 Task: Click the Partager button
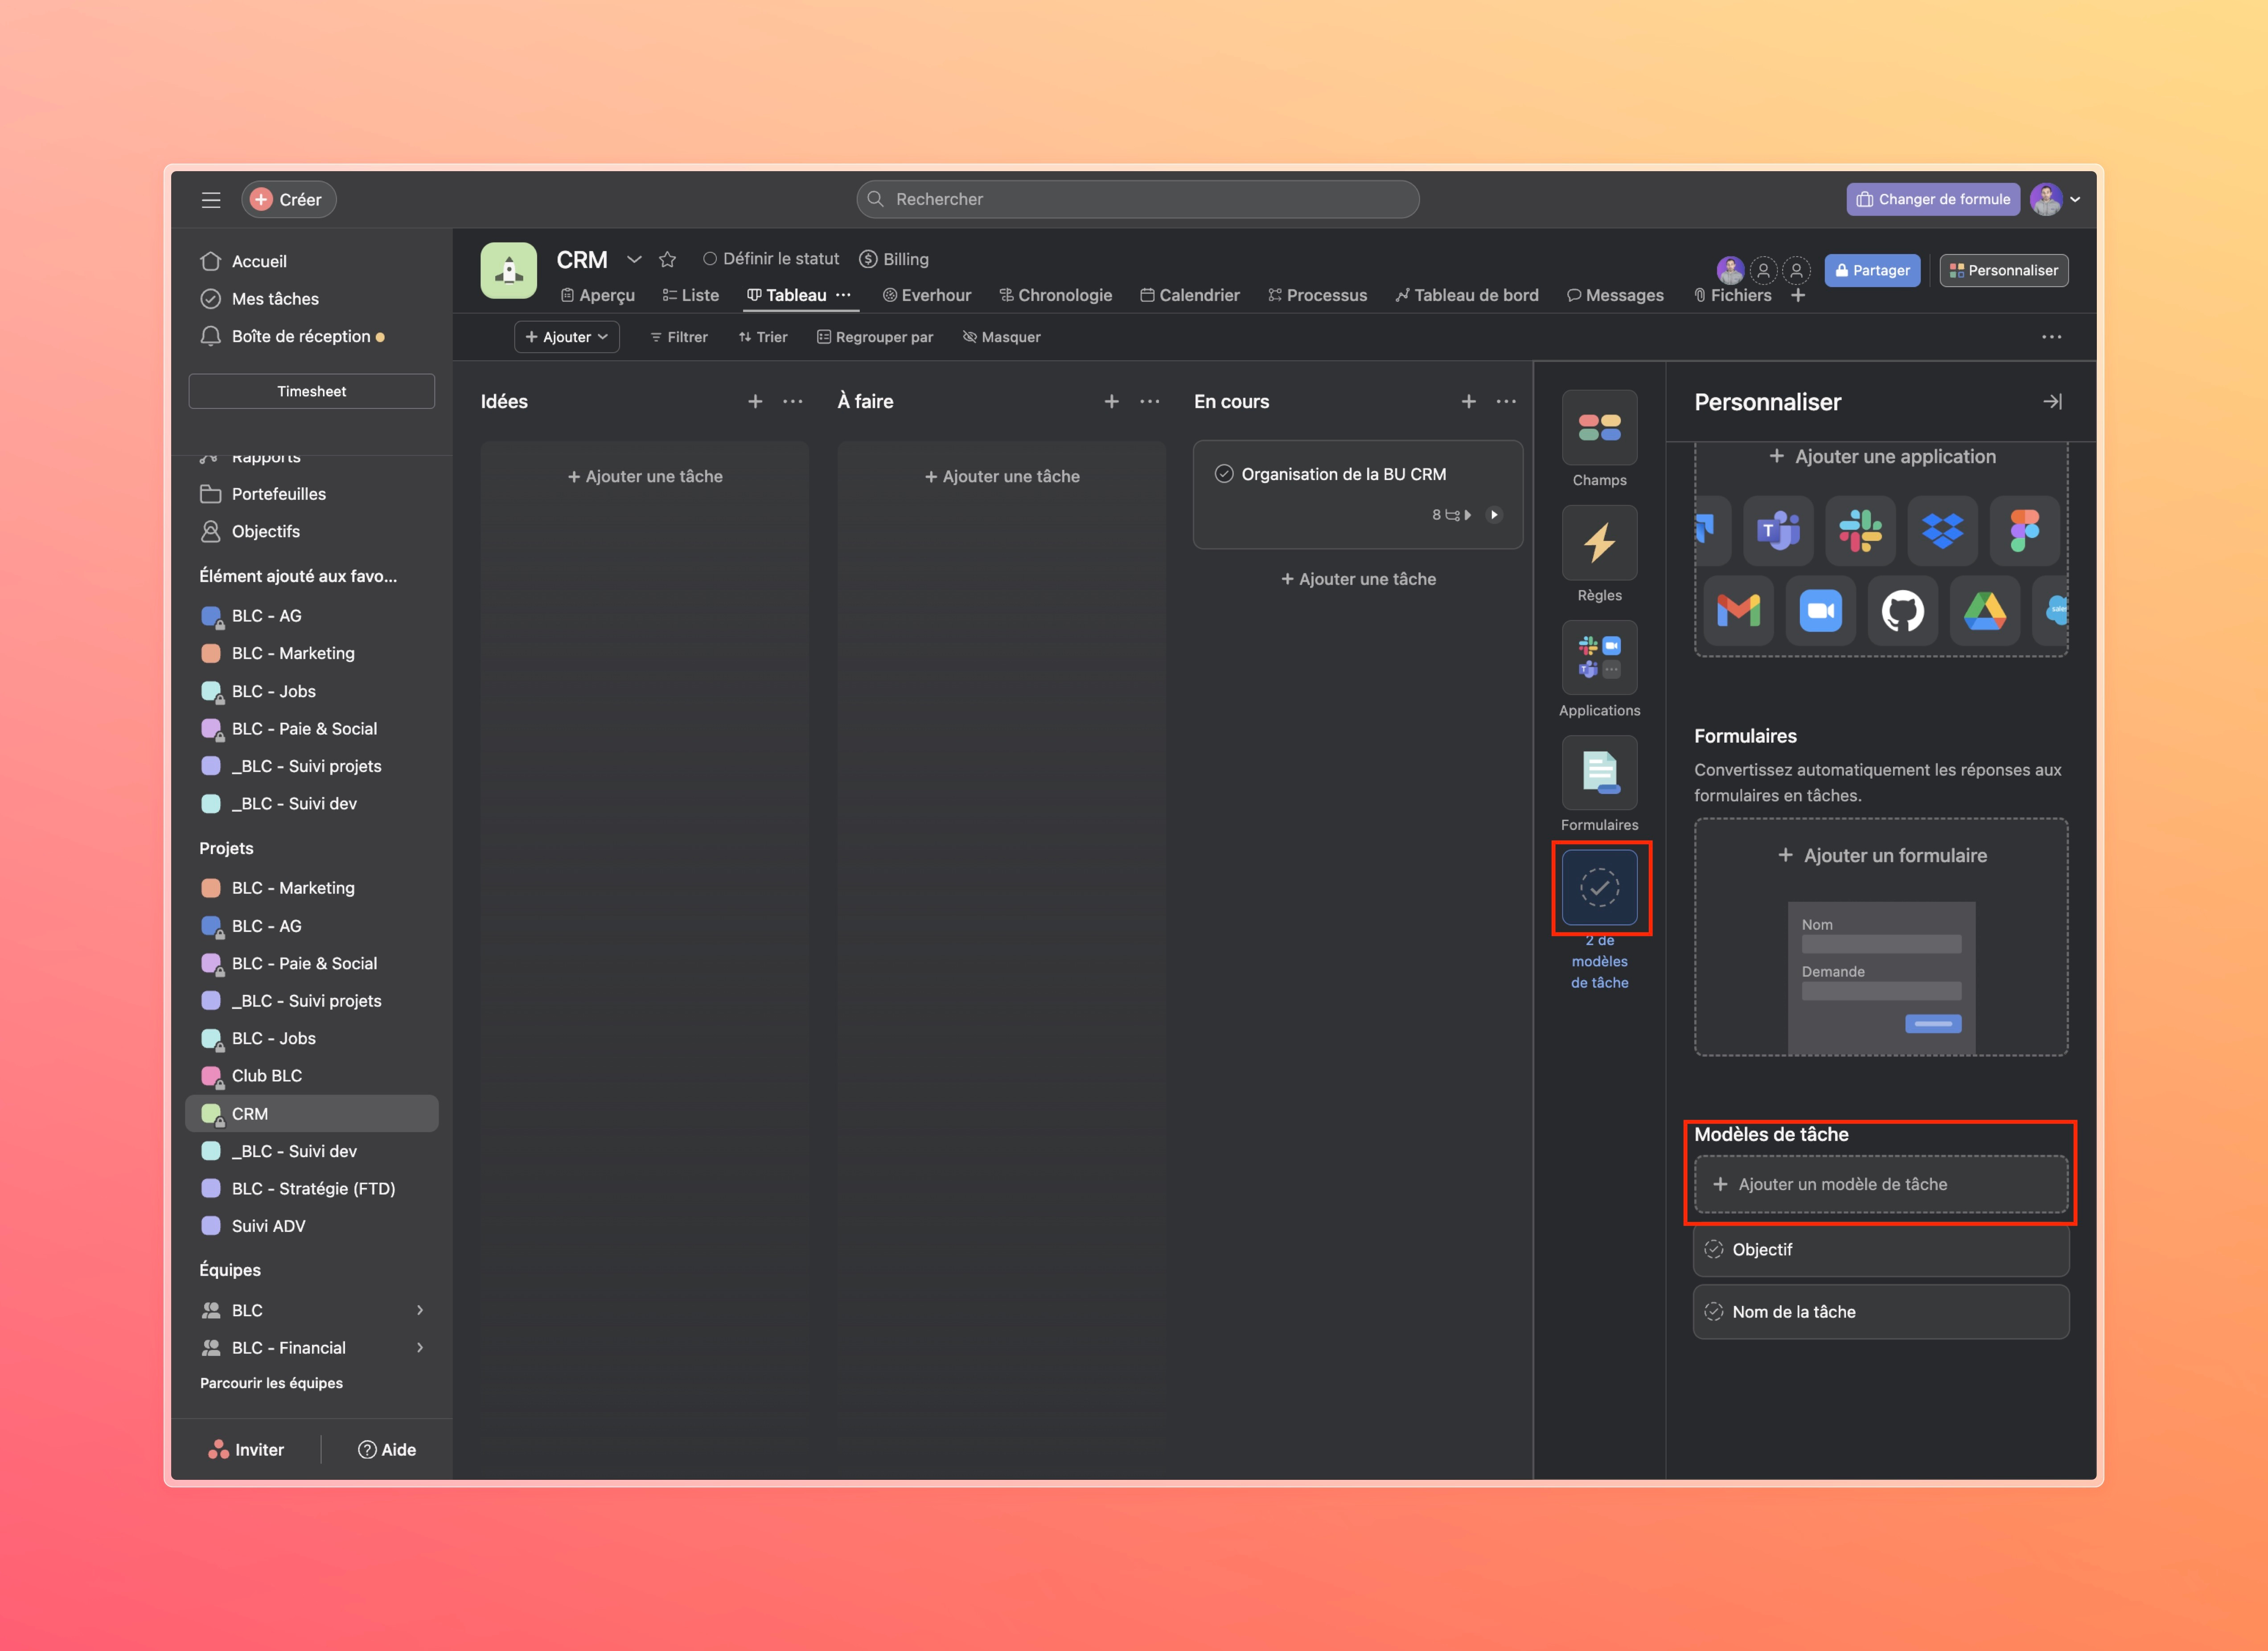(x=1872, y=271)
